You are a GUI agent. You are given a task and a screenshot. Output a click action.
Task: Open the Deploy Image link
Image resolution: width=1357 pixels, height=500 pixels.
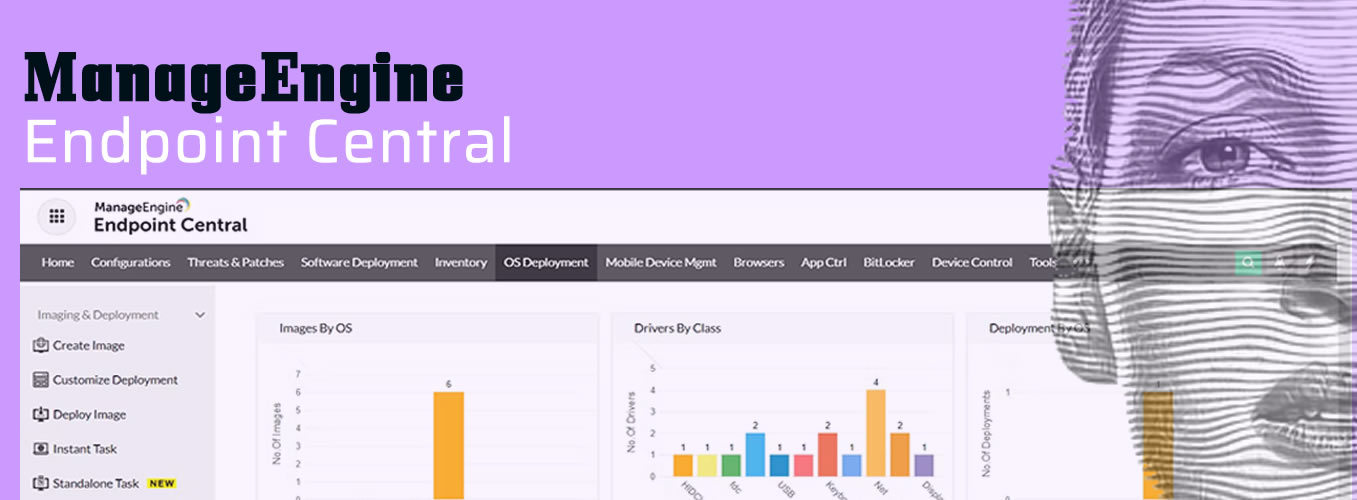tap(90, 414)
